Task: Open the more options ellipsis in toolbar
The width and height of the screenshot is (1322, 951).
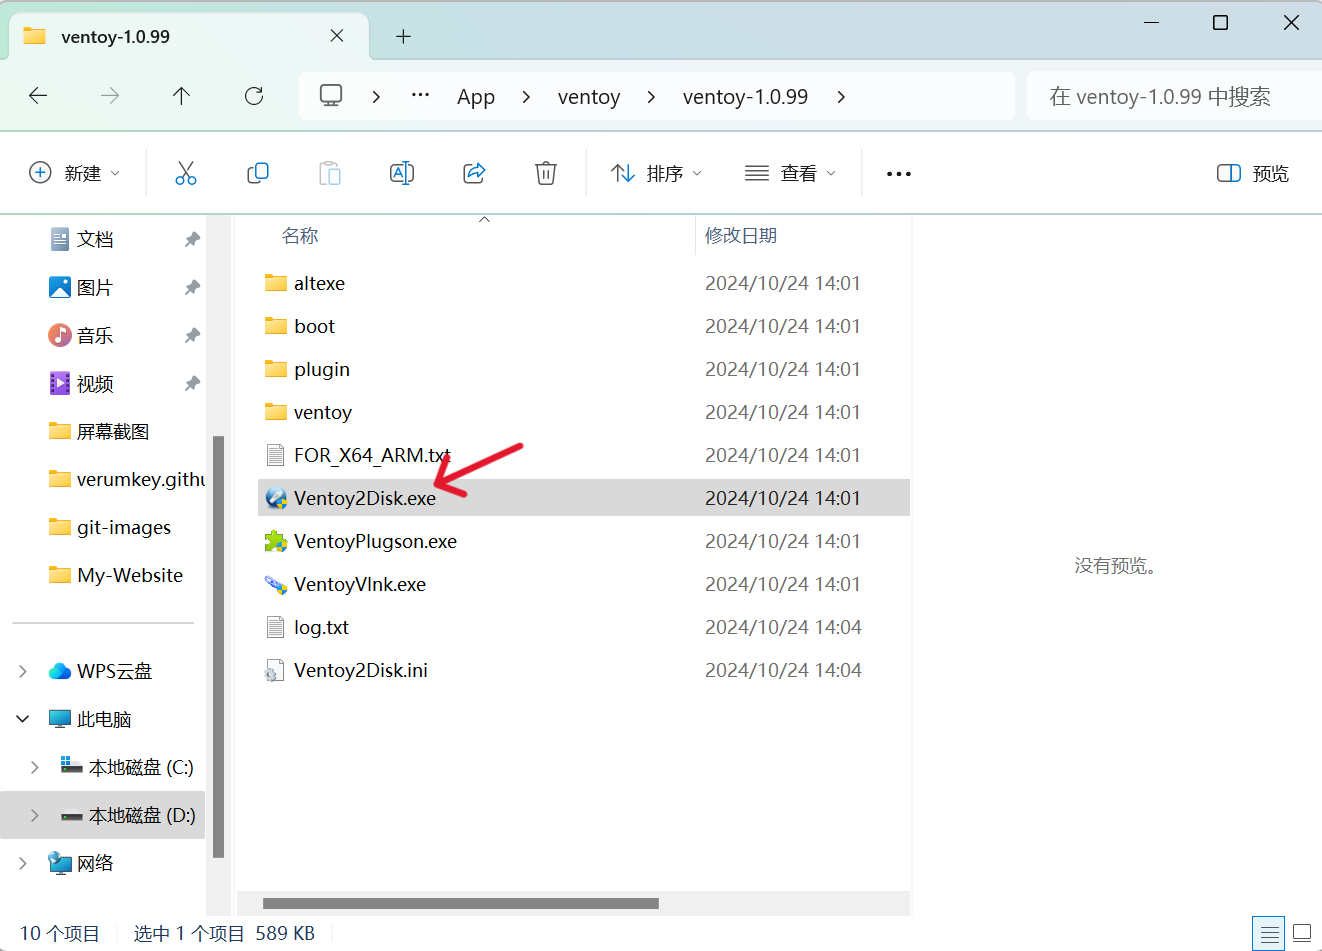Action: 899,174
